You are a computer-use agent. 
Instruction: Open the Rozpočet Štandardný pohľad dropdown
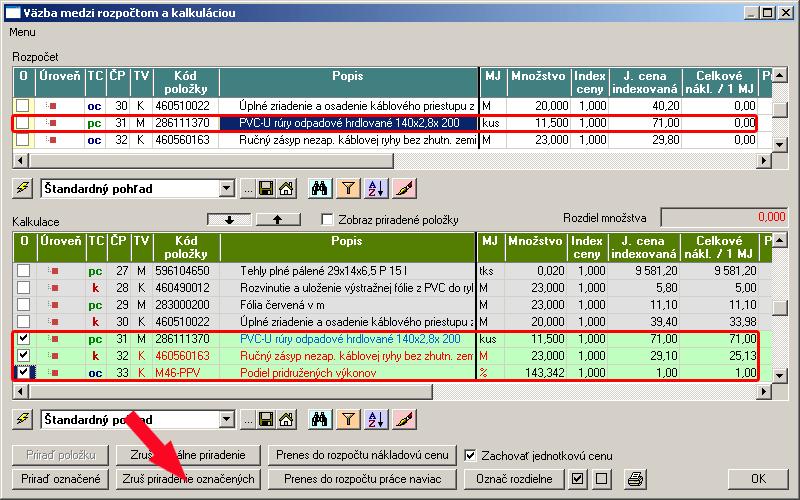tap(227, 189)
